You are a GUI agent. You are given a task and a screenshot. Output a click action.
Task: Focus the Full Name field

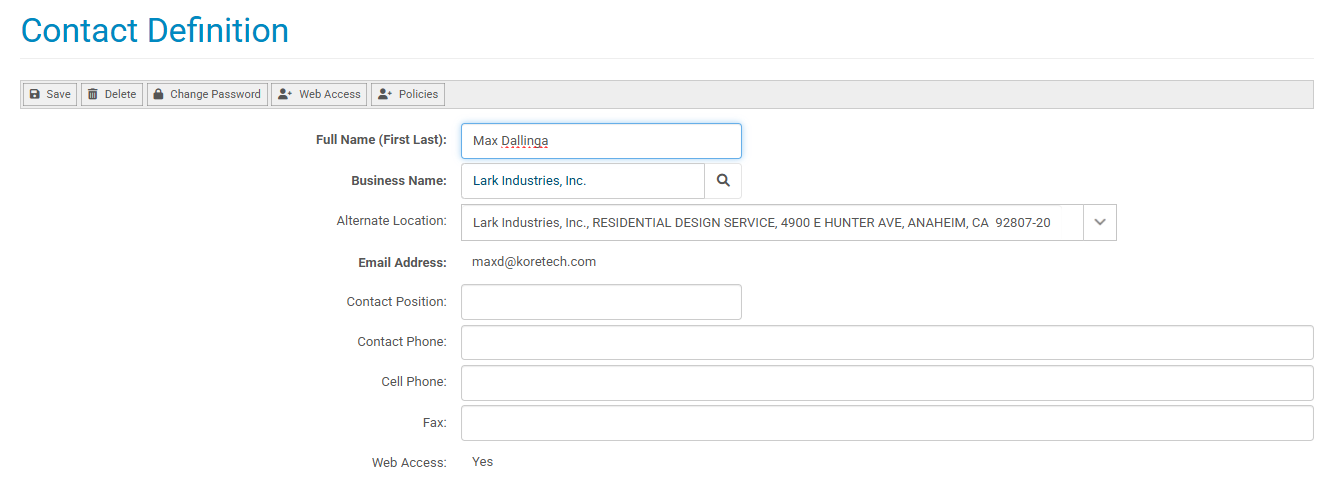pos(601,141)
